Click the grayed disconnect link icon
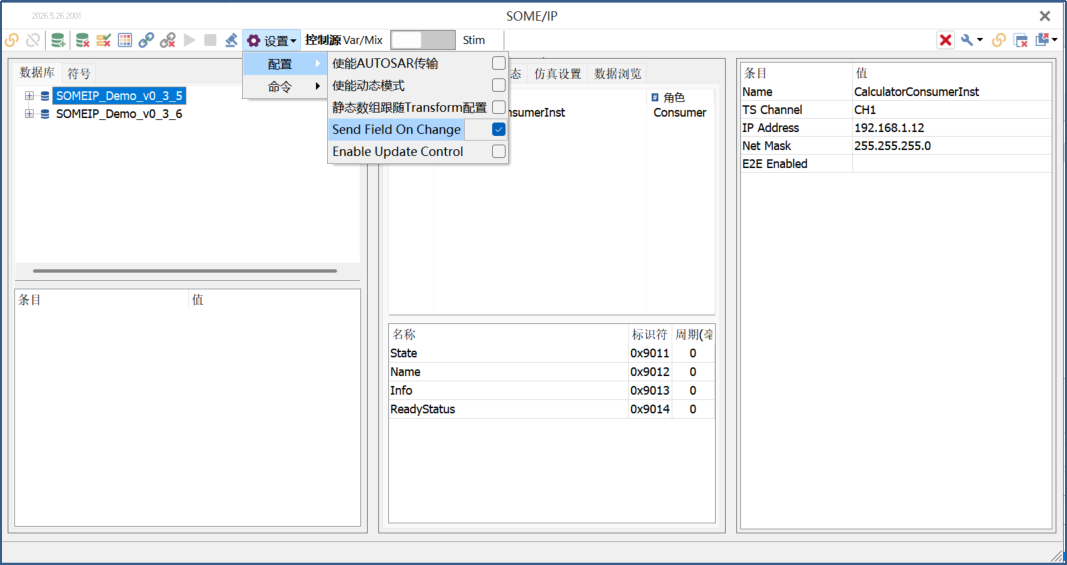This screenshot has height=565, width=1067. point(33,40)
